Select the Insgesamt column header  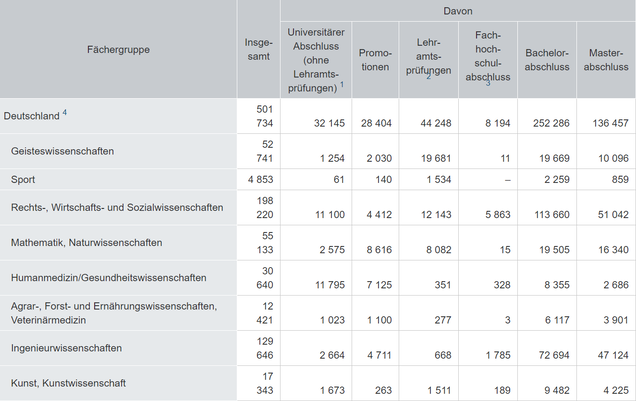pos(259,49)
